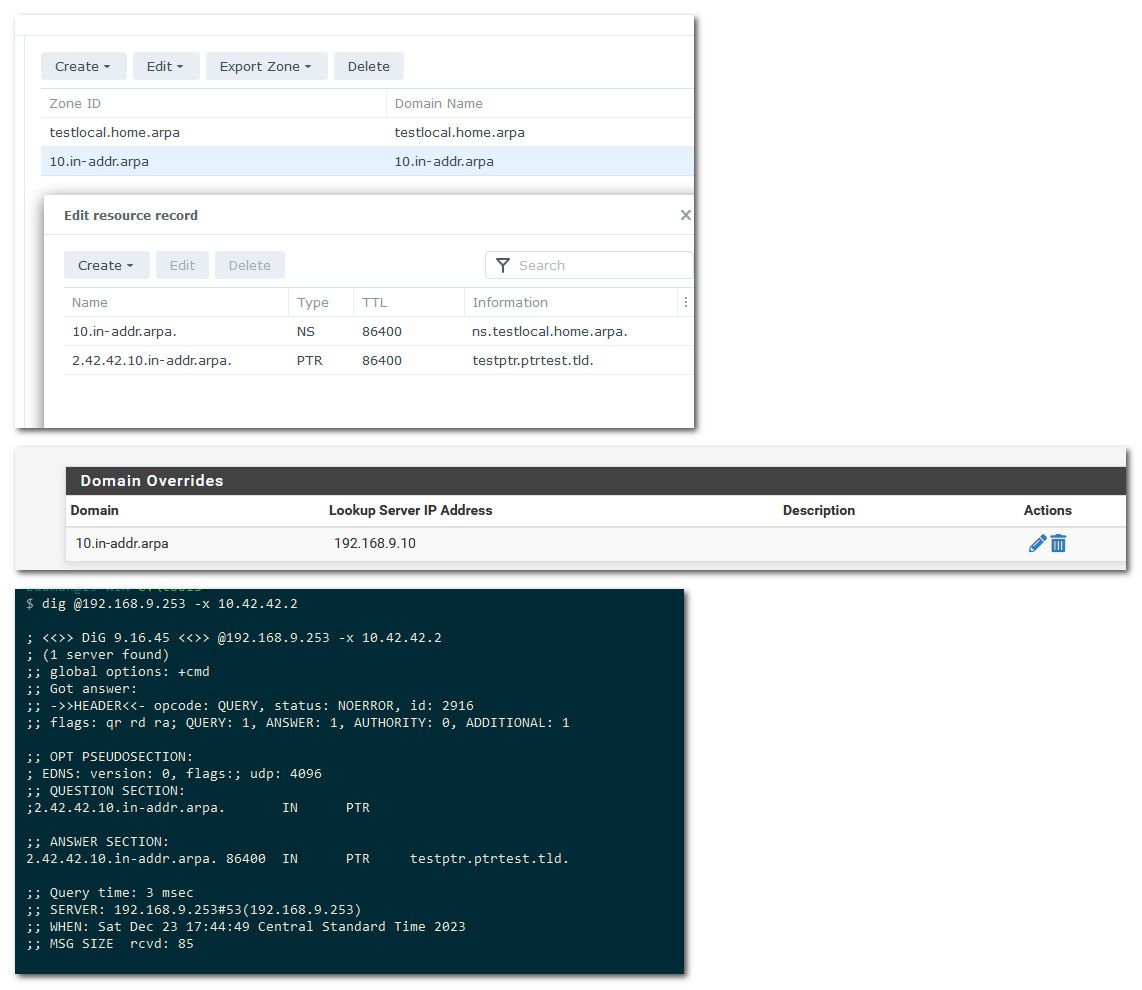Click the SERVER line in terminal output
The image size is (1142, 990).
click(194, 910)
